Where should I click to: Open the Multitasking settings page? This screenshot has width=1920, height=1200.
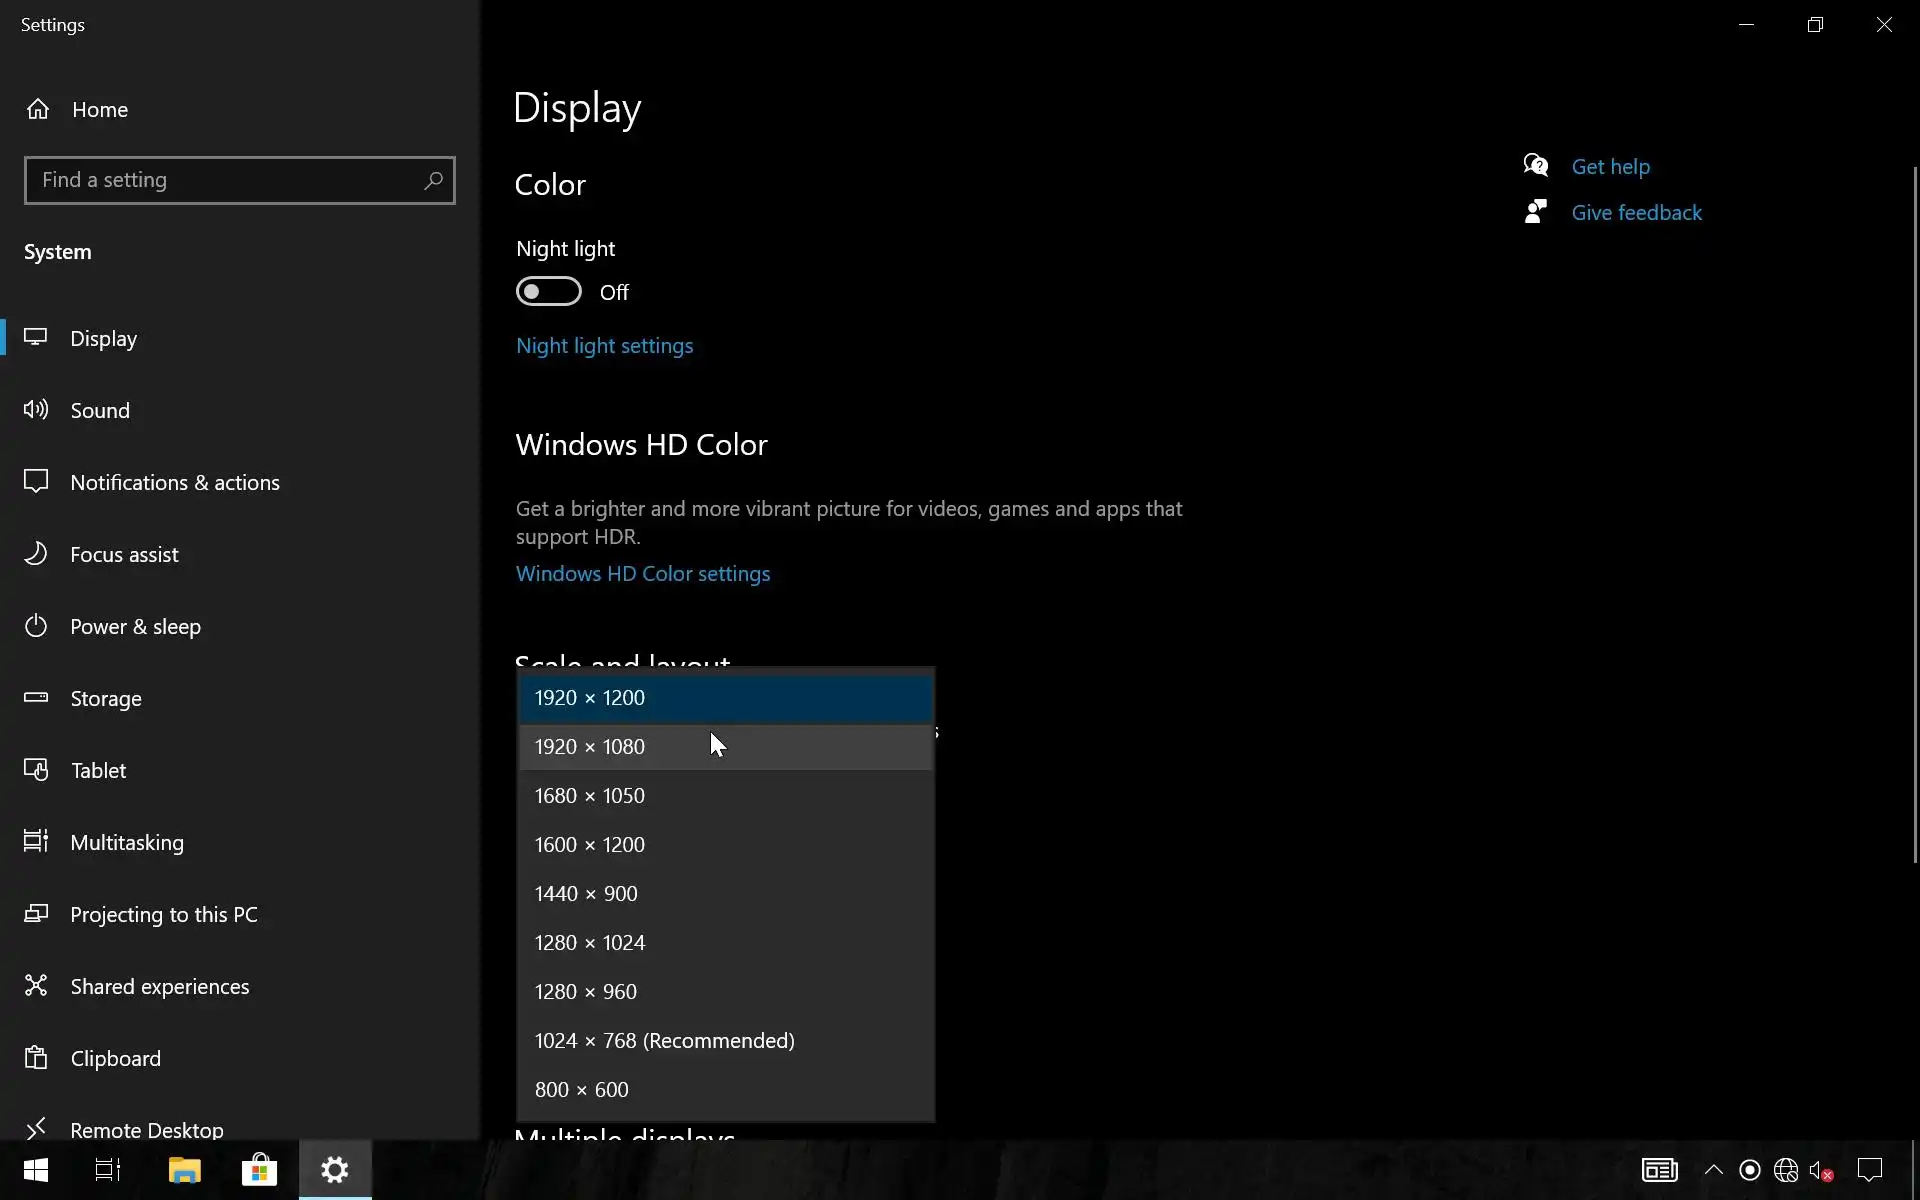tap(127, 842)
